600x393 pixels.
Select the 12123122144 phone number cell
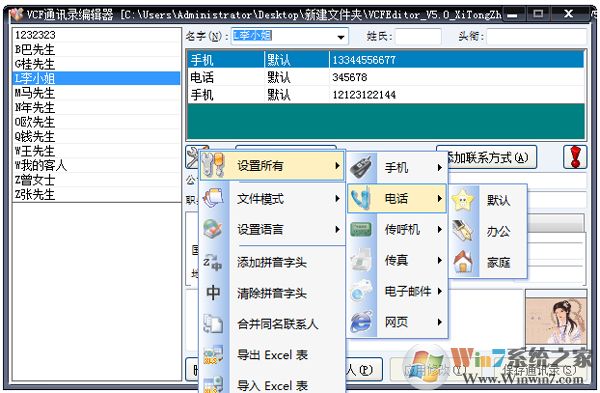[457, 95]
